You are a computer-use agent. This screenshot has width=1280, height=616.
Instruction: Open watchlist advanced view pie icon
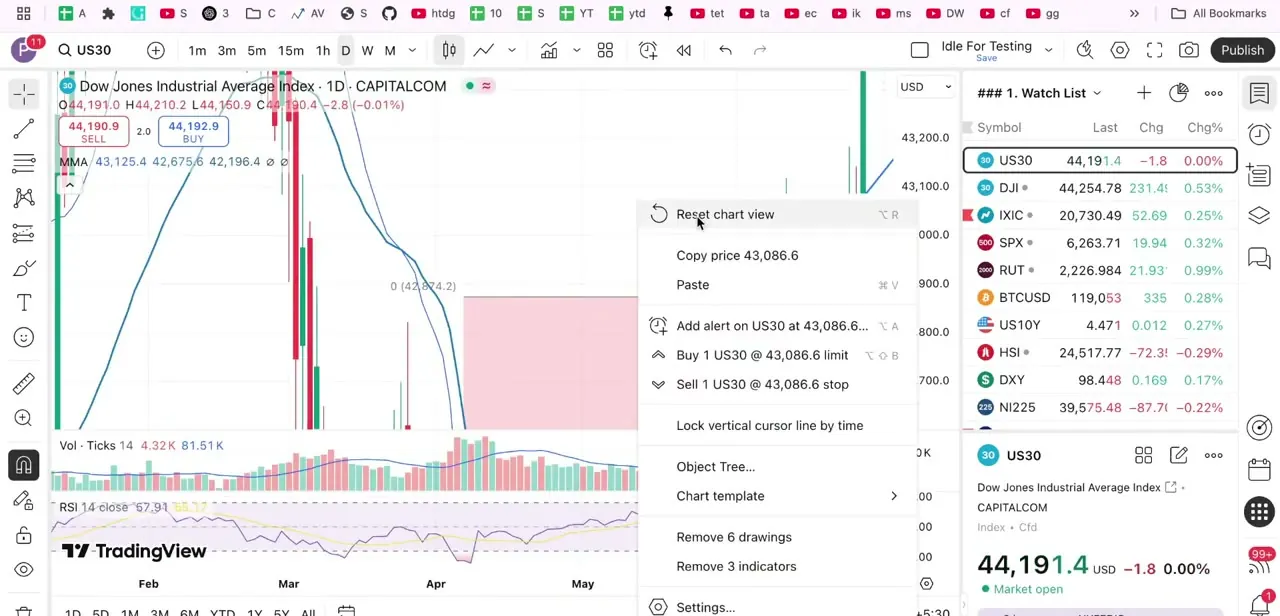pos(1178,93)
